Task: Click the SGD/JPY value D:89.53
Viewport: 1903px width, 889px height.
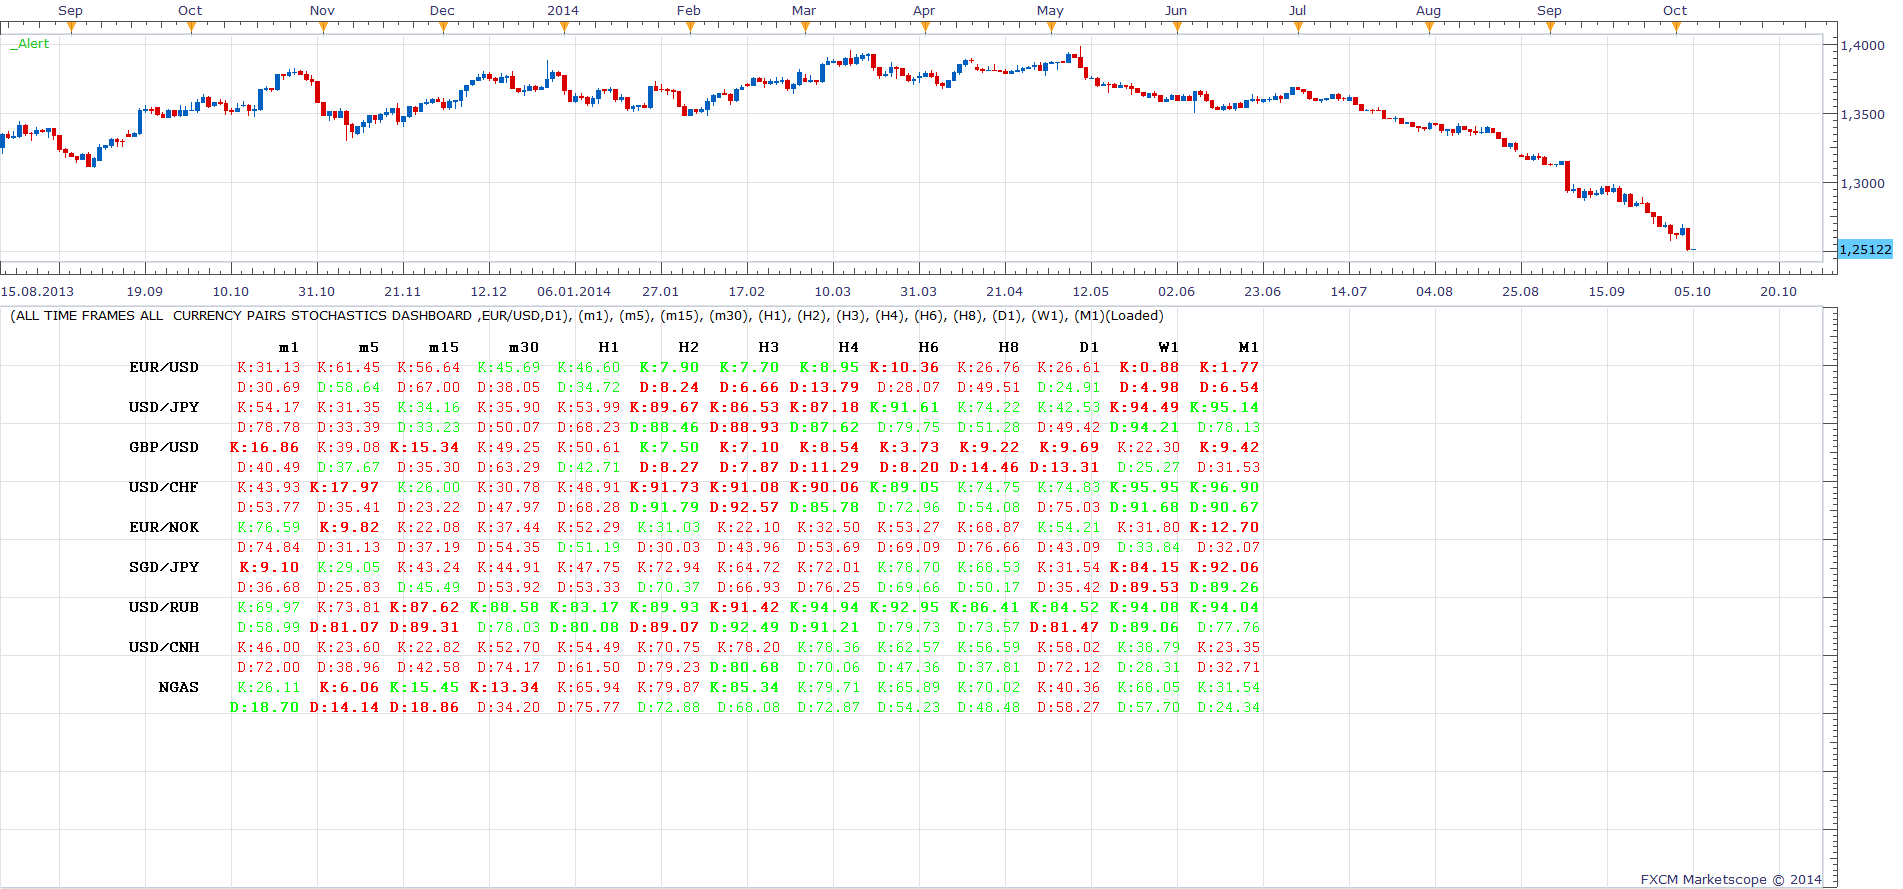Action: [1145, 587]
